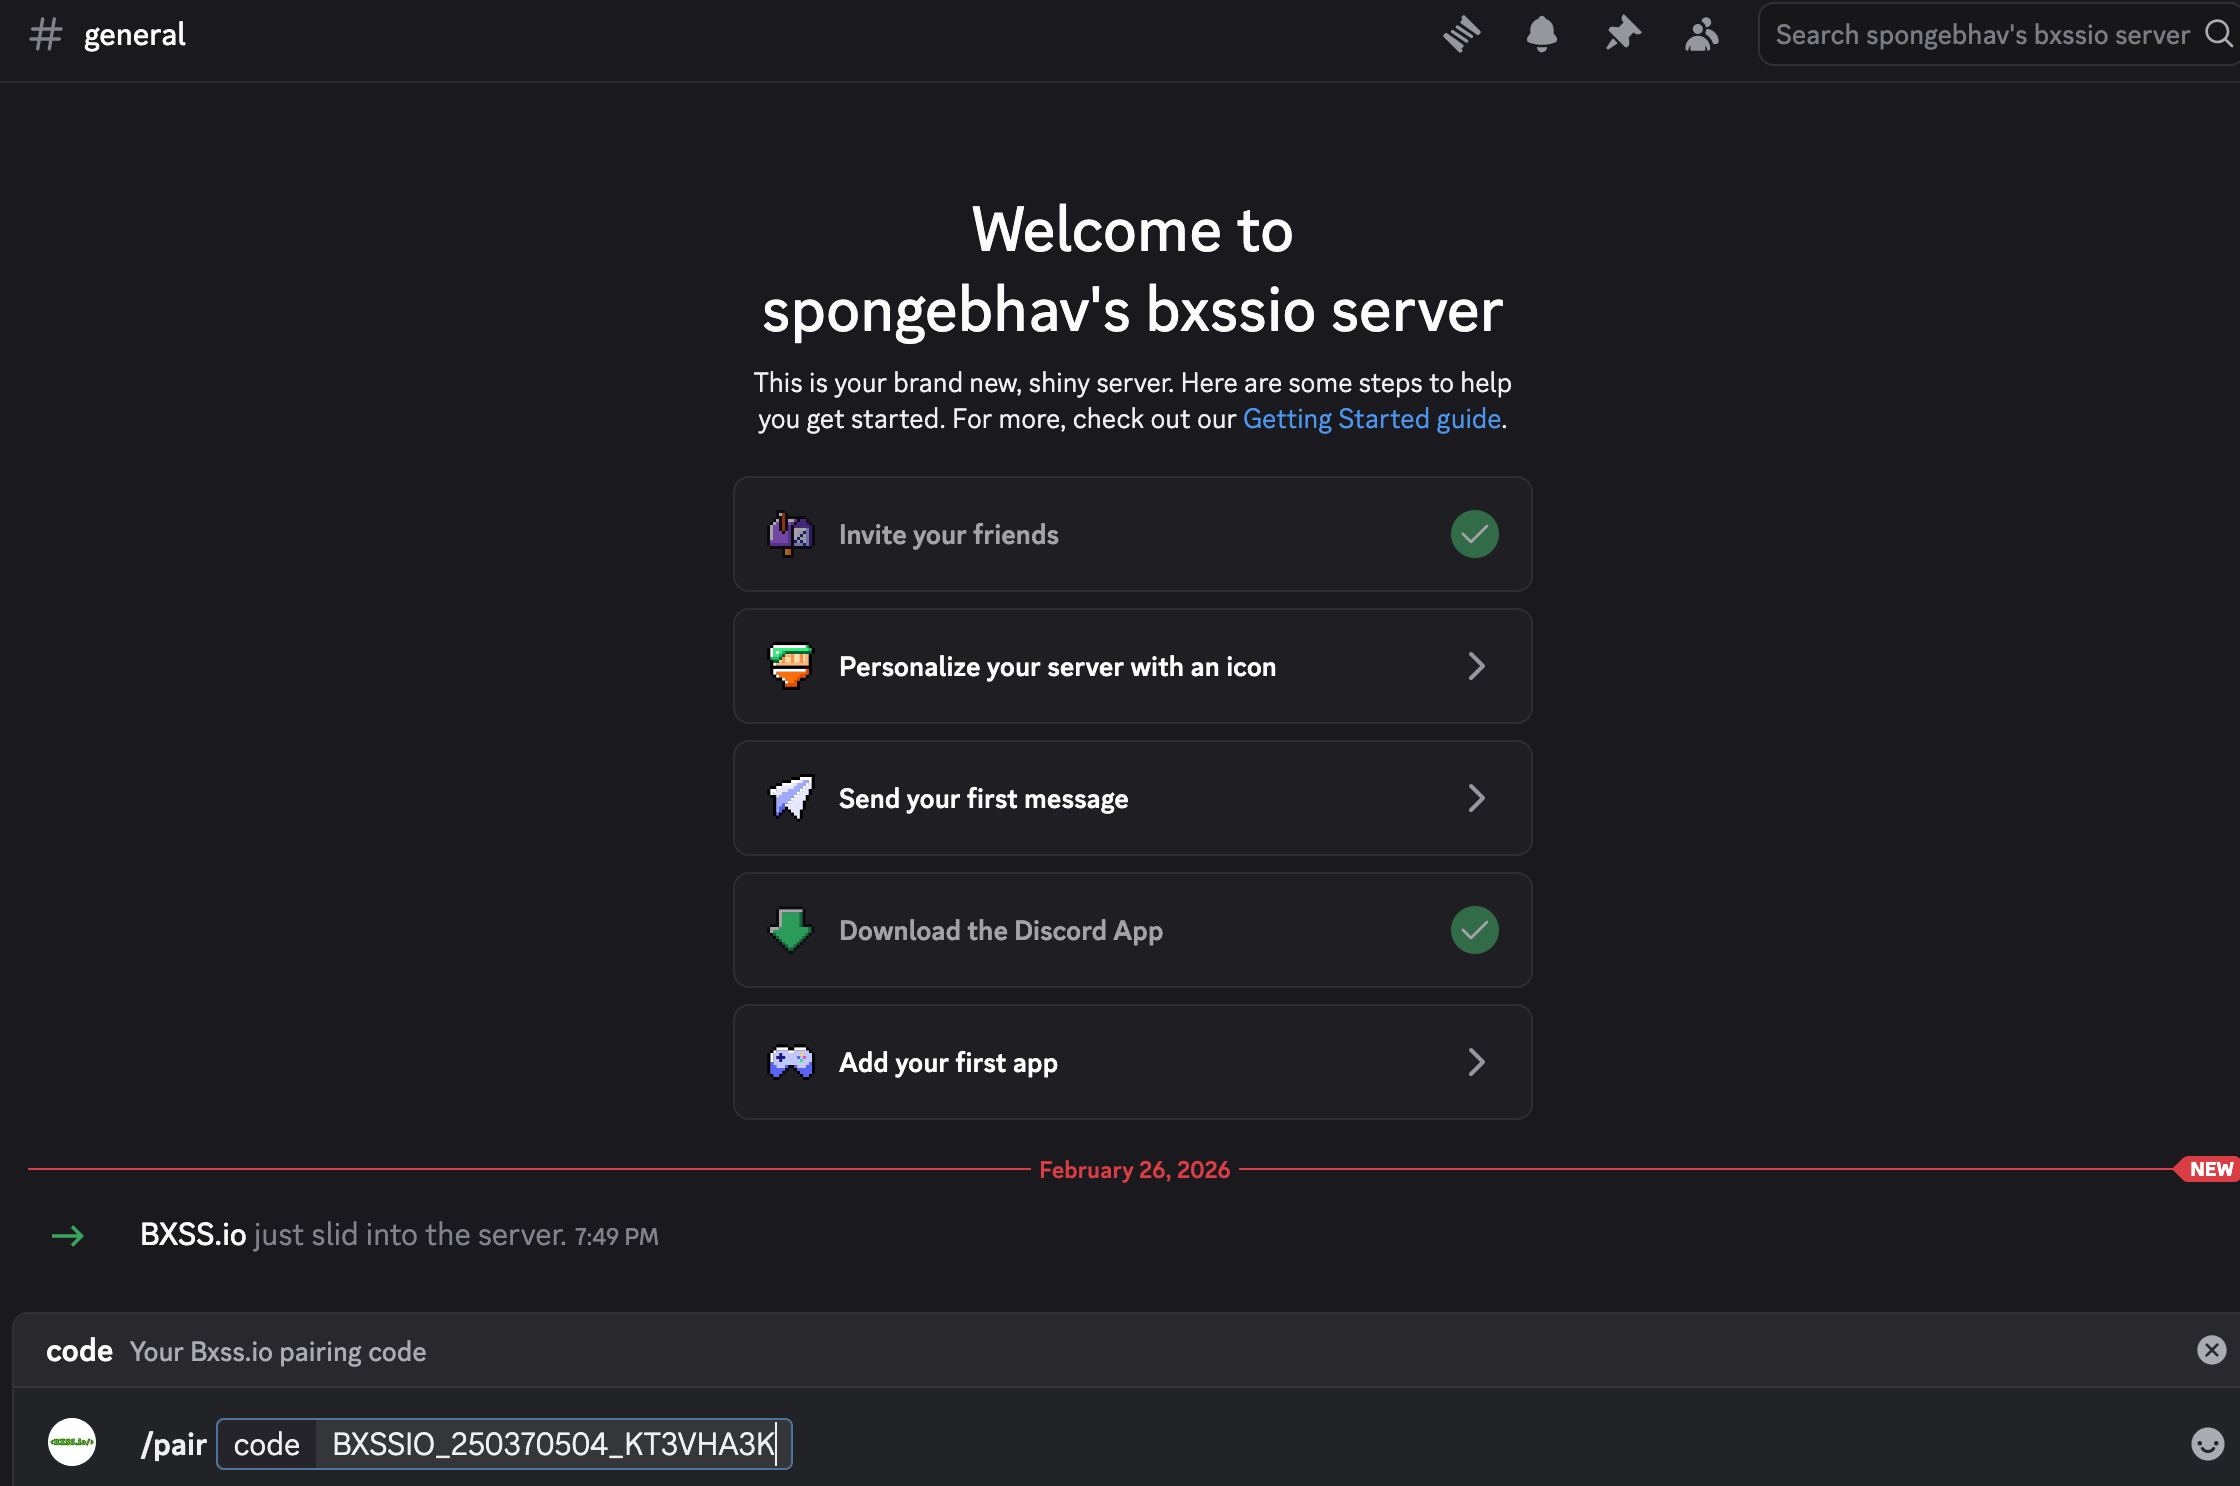Open pinned messages pin icon

click(x=1622, y=34)
